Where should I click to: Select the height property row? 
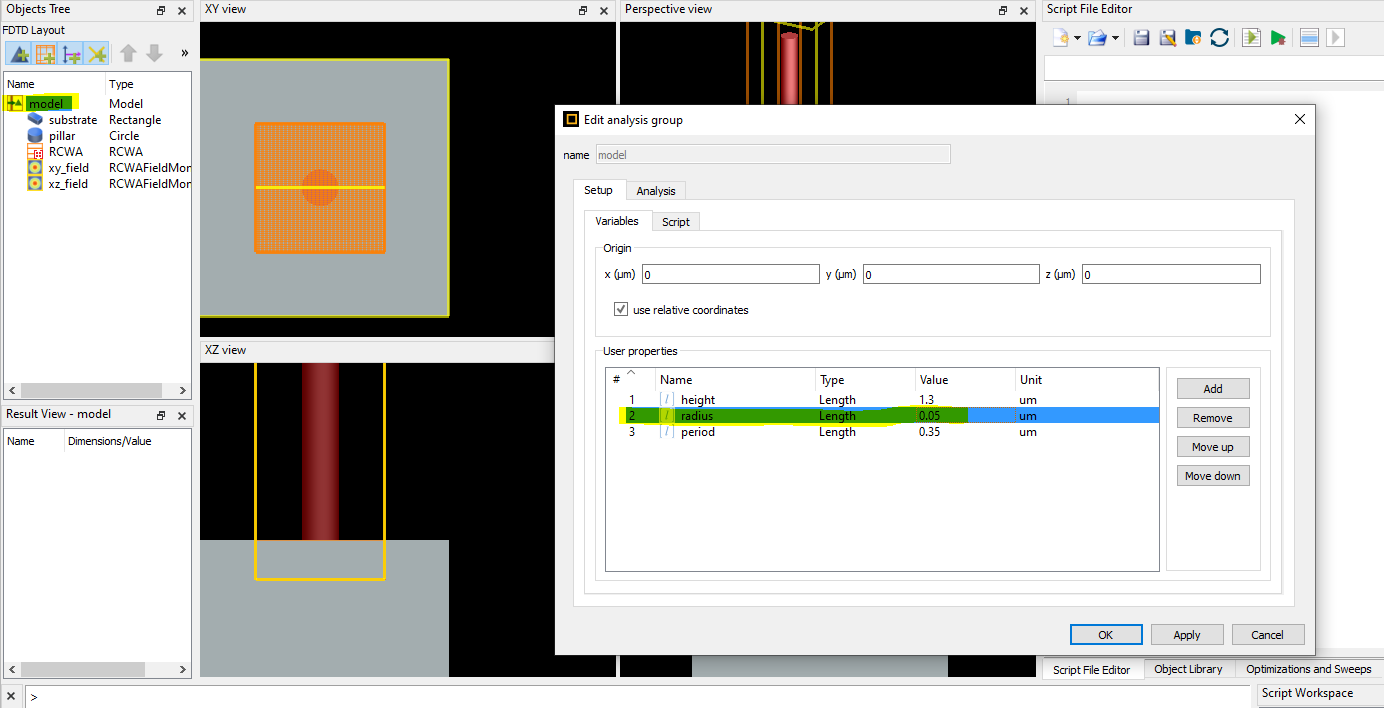tap(883, 400)
